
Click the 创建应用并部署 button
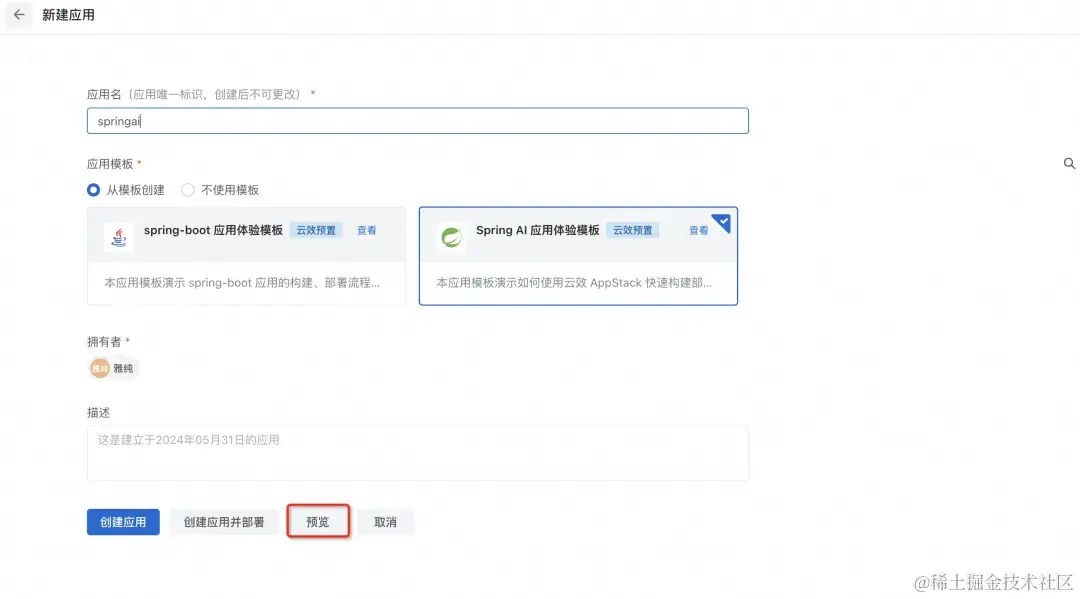[x=224, y=521]
